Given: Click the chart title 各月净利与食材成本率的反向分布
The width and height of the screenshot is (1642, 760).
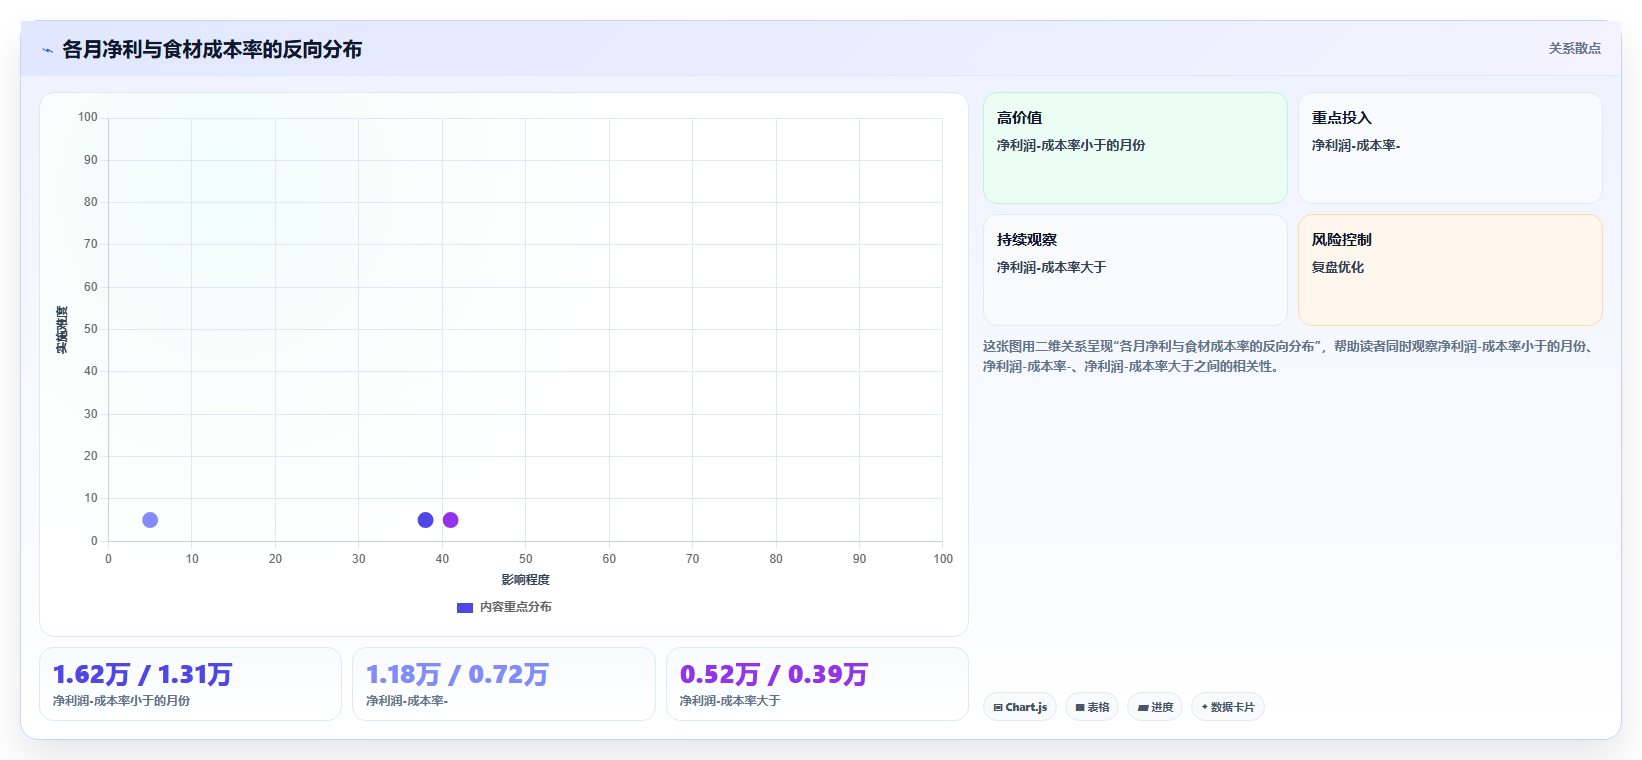Looking at the screenshot, I should coord(212,49).
